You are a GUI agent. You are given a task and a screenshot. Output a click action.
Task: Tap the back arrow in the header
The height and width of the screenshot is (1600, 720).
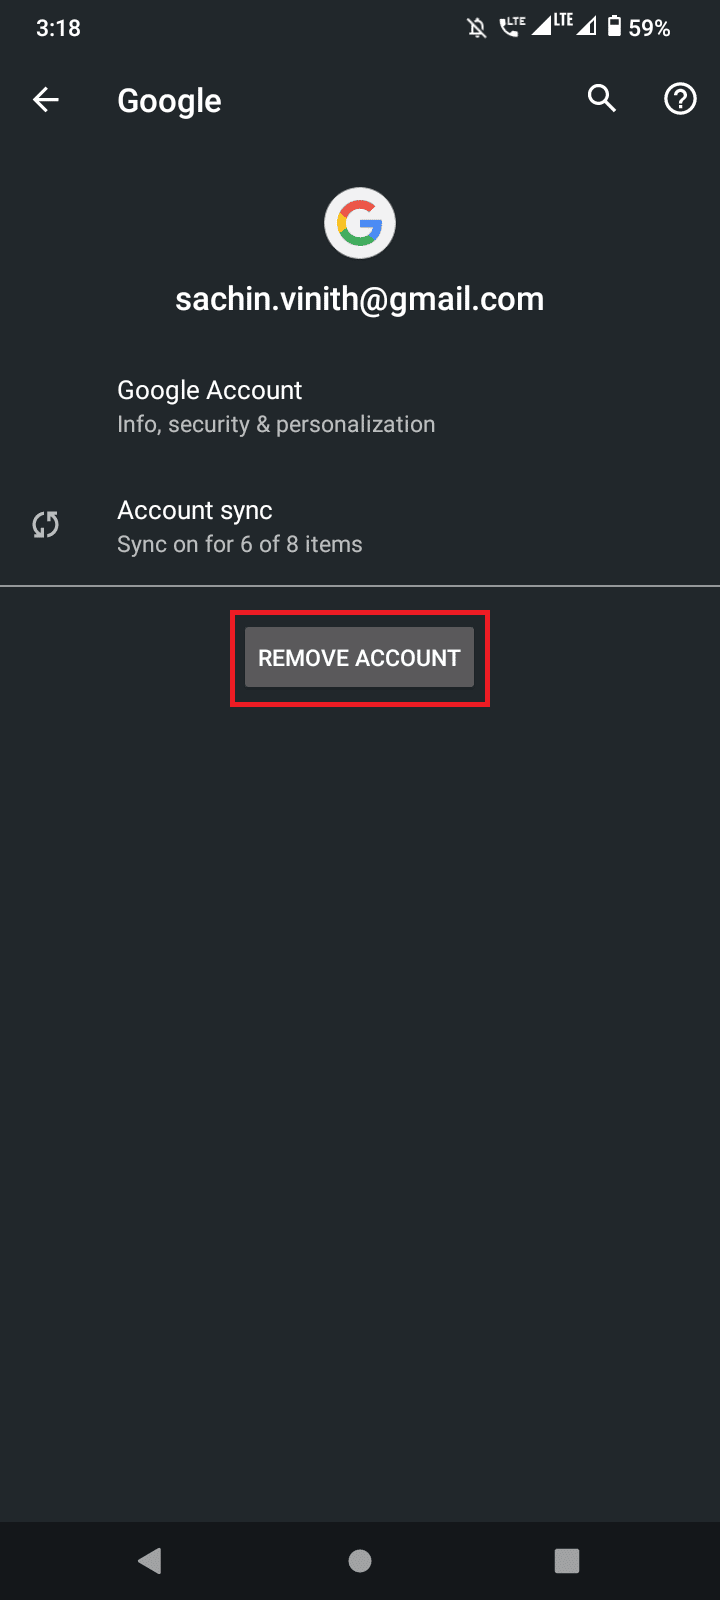(x=46, y=99)
